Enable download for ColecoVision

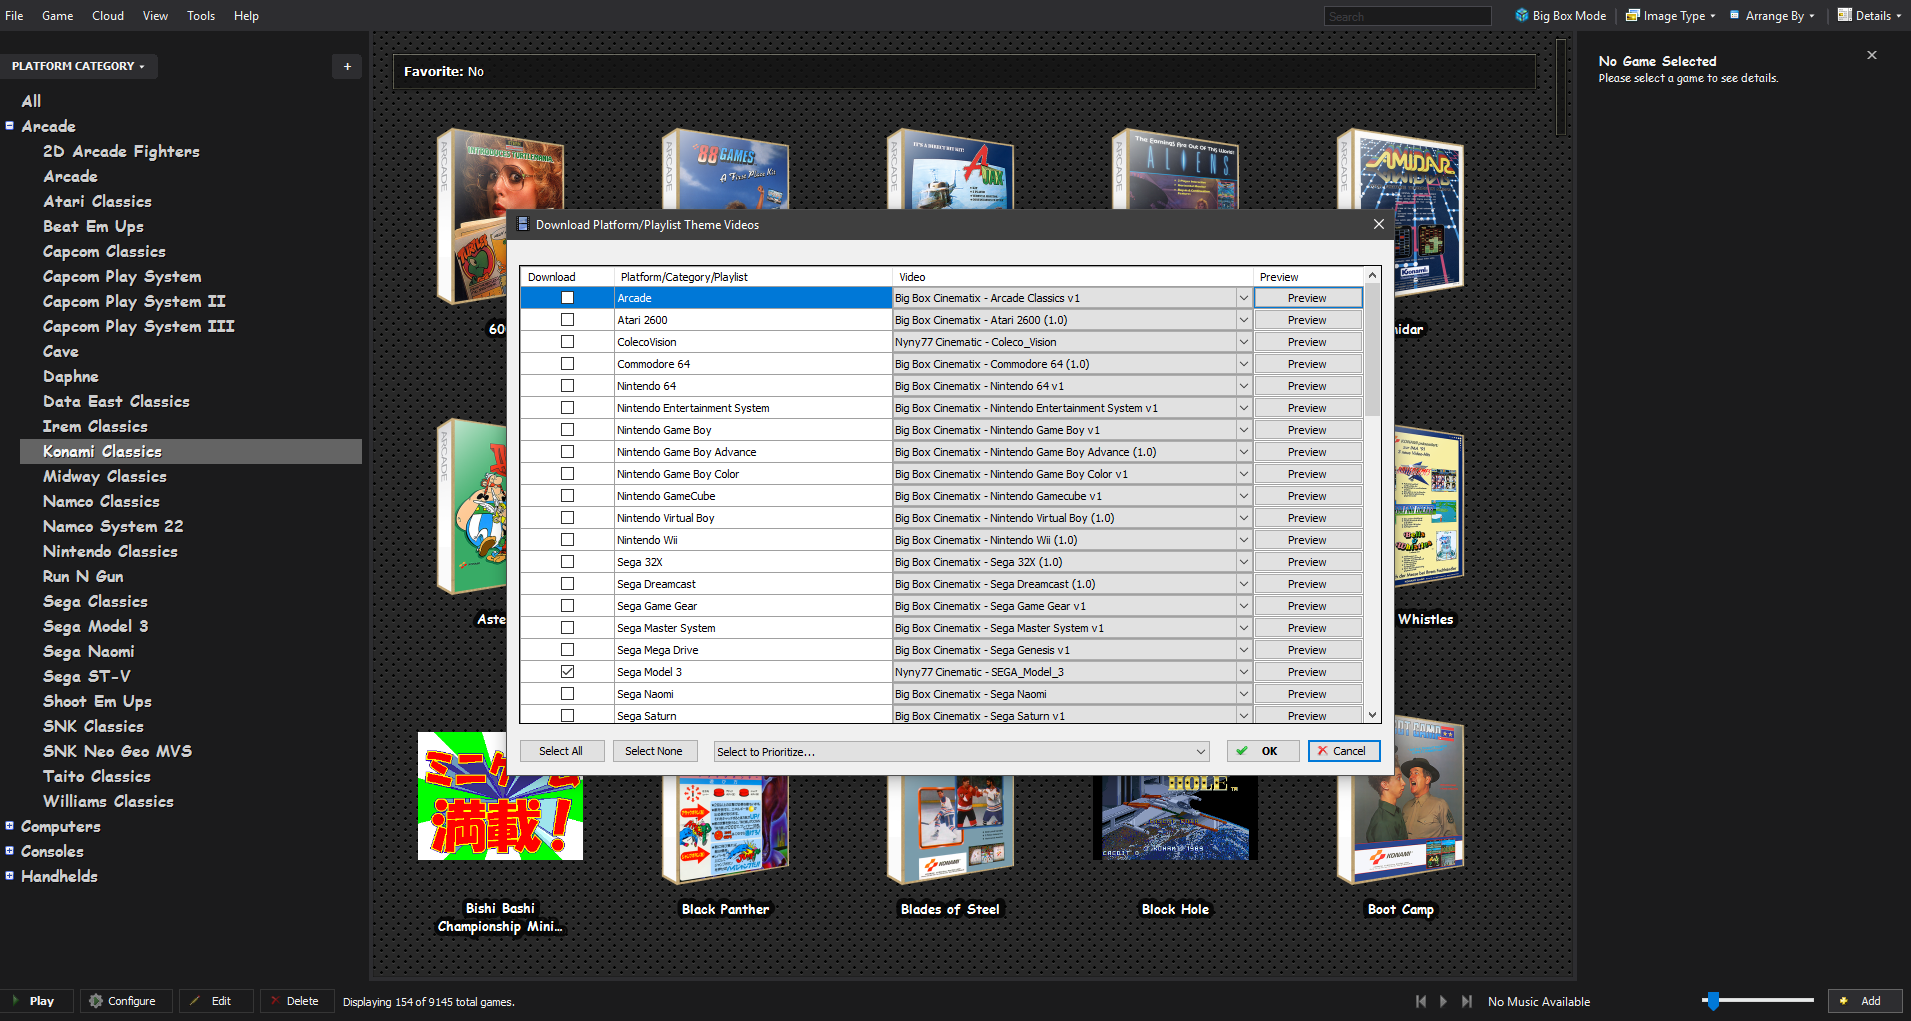(x=567, y=342)
